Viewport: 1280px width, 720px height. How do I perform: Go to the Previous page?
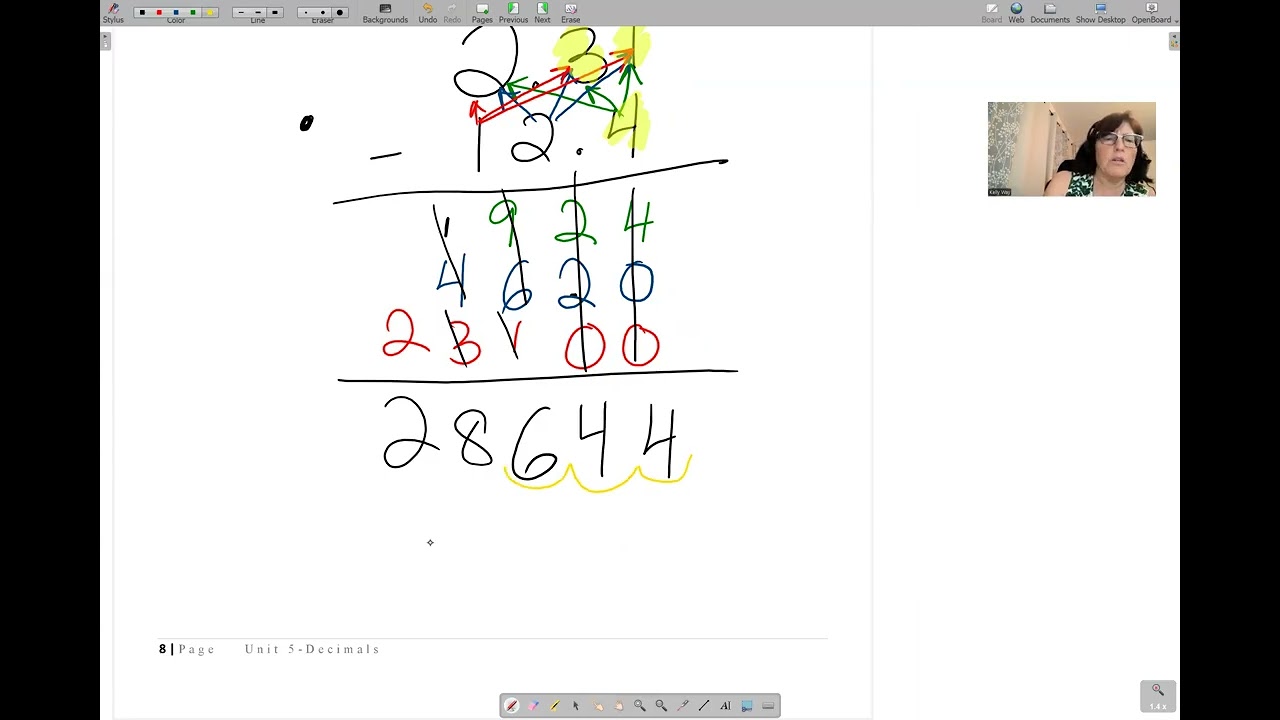click(513, 12)
